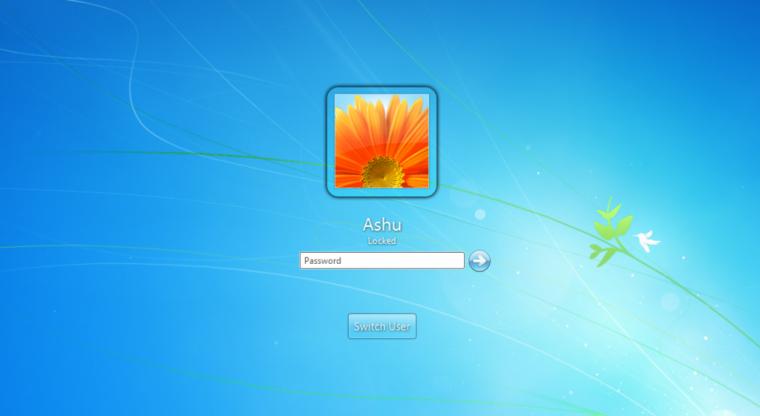The width and height of the screenshot is (760, 416).
Task: Click the yellow center of the flower
Action: tap(381, 174)
